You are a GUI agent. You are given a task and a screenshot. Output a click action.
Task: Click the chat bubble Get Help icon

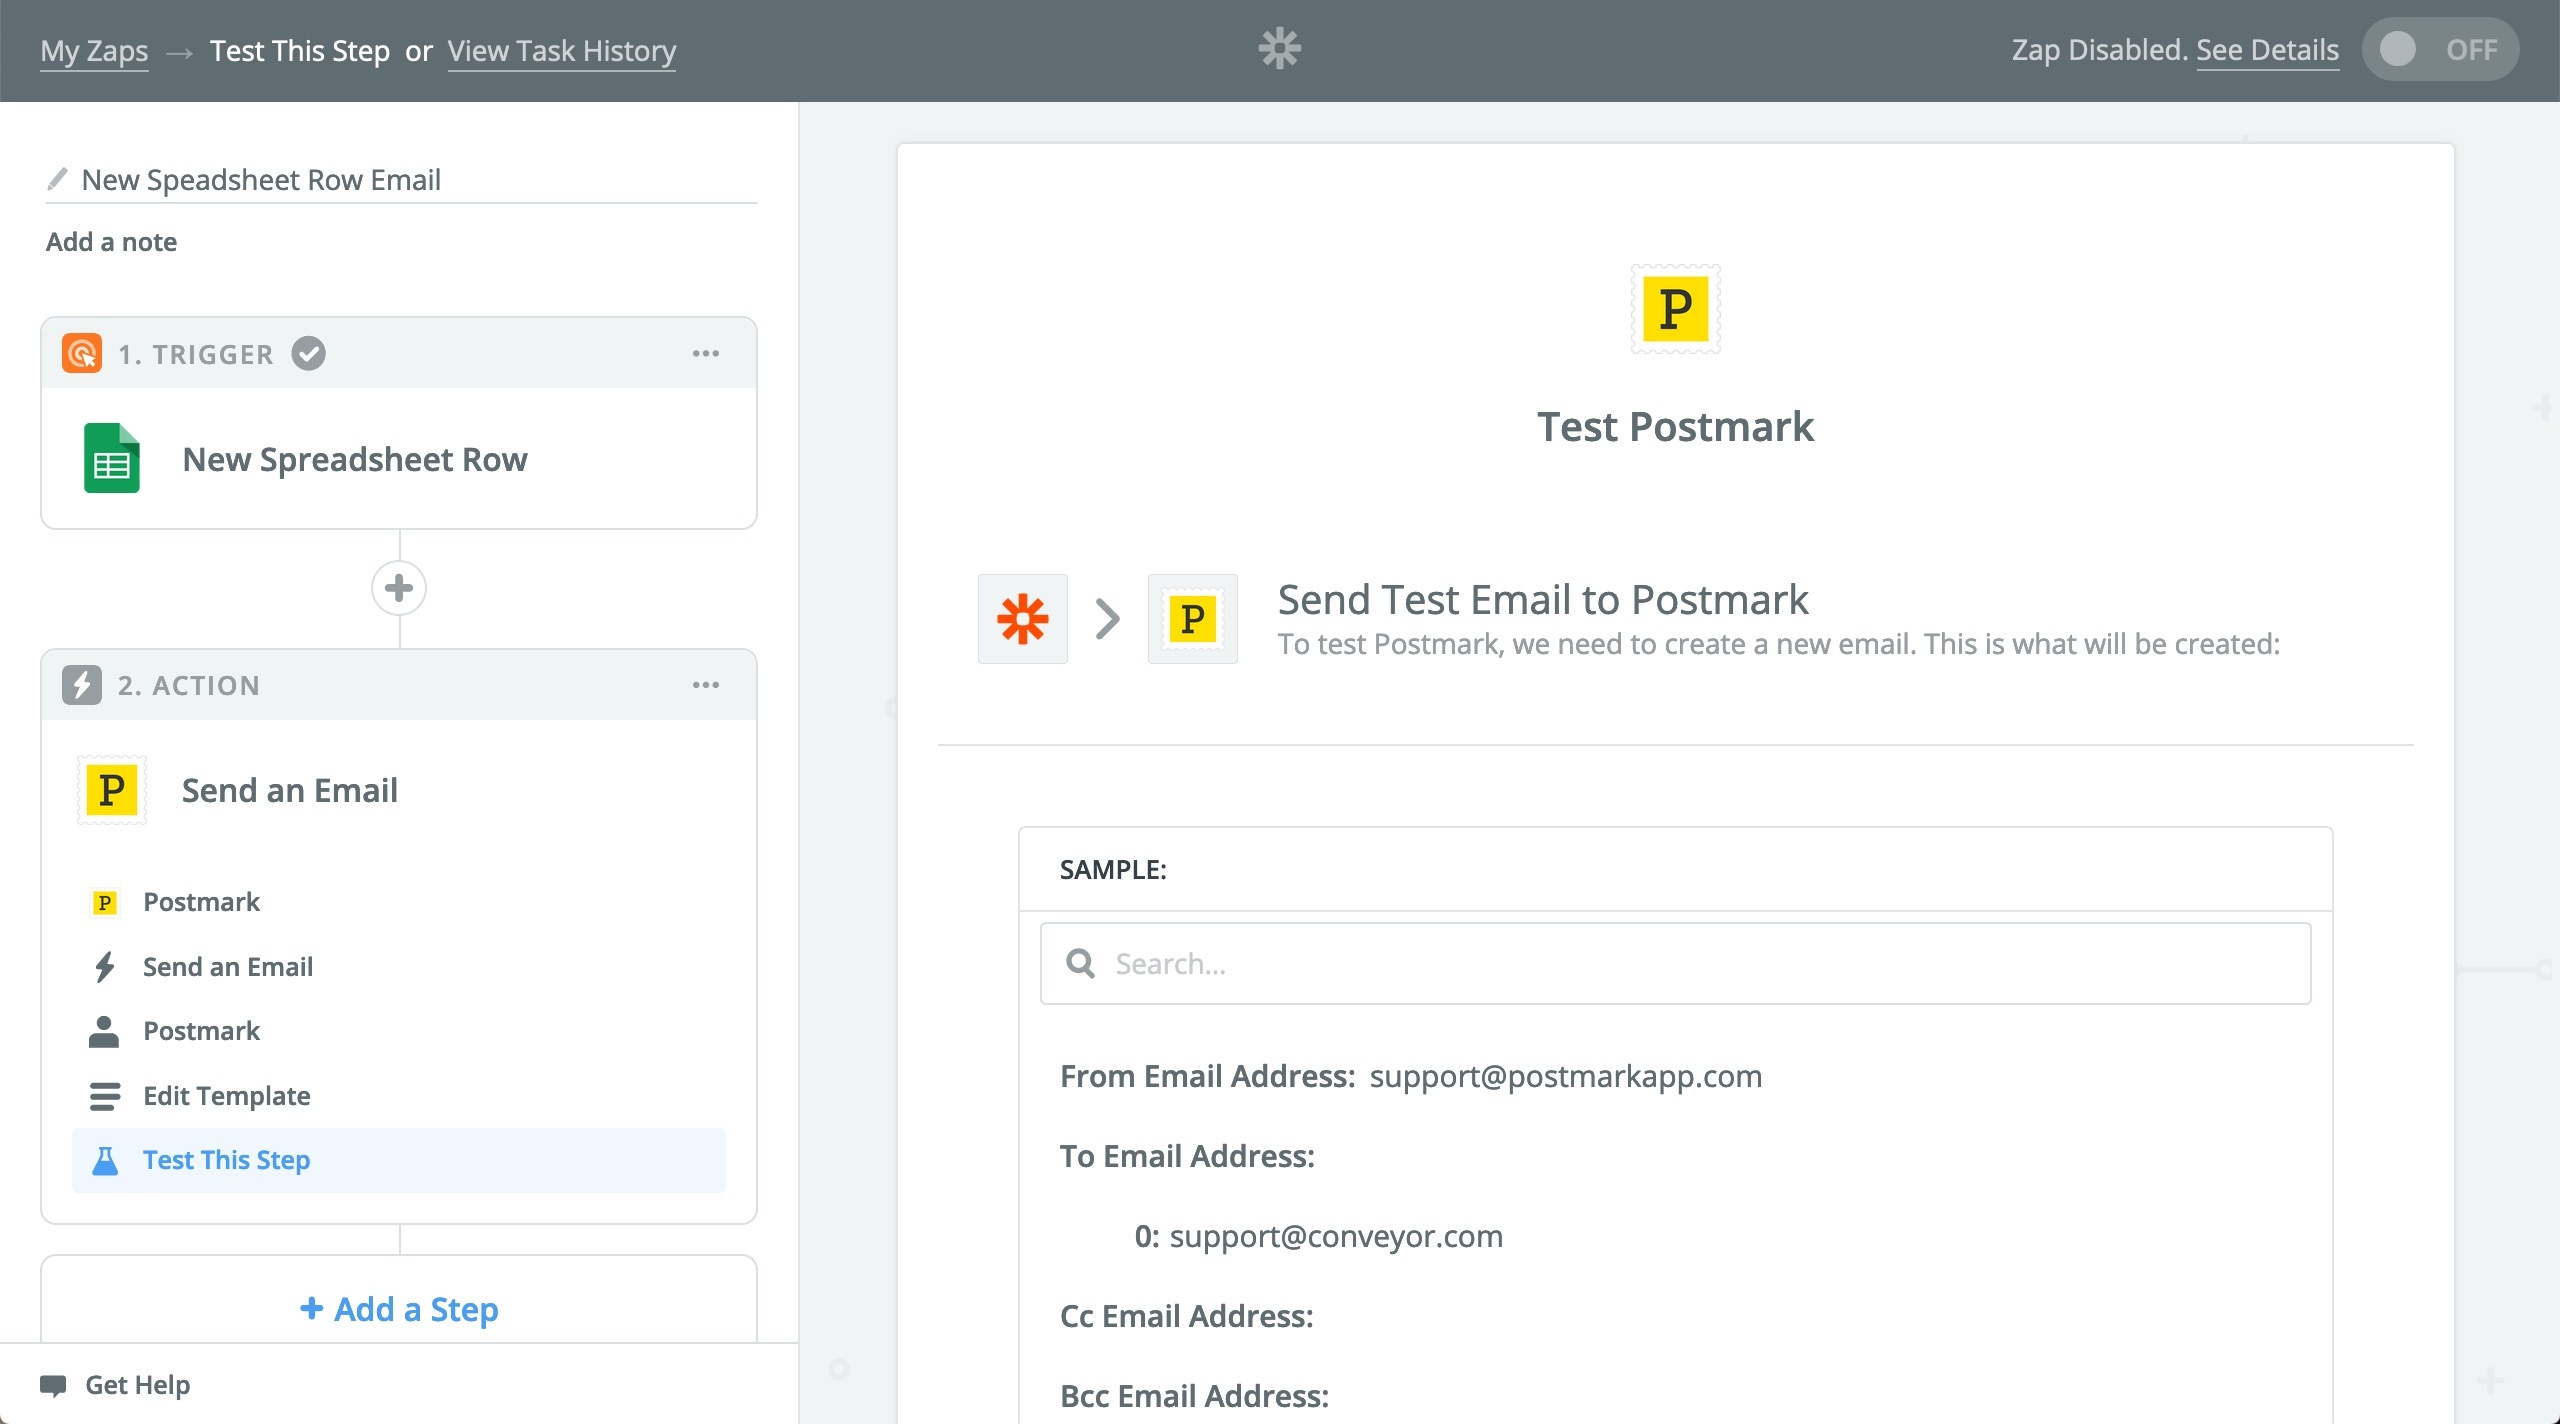coord(53,1385)
